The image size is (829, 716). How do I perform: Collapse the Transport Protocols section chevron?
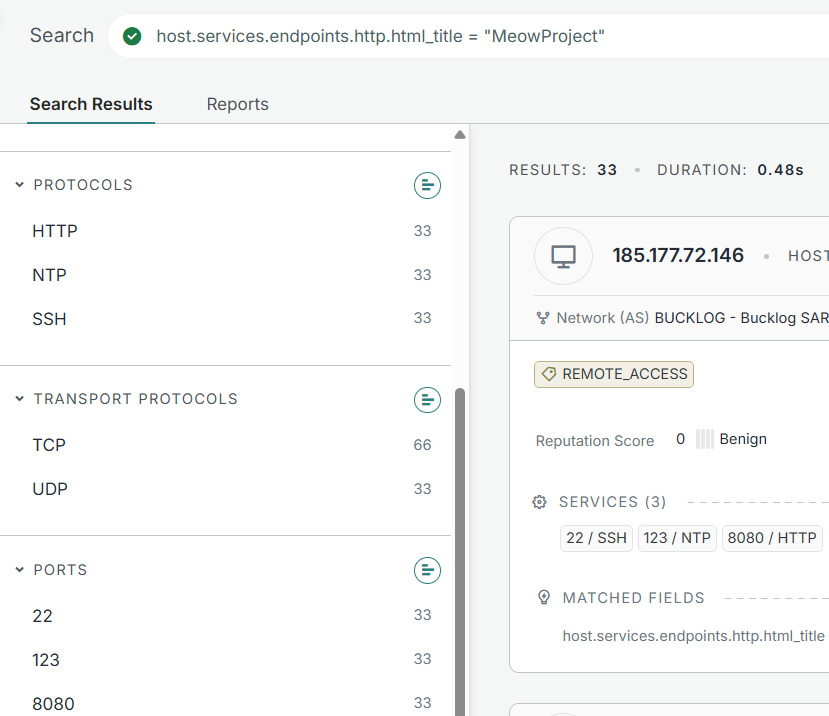pyautogui.click(x=20, y=398)
